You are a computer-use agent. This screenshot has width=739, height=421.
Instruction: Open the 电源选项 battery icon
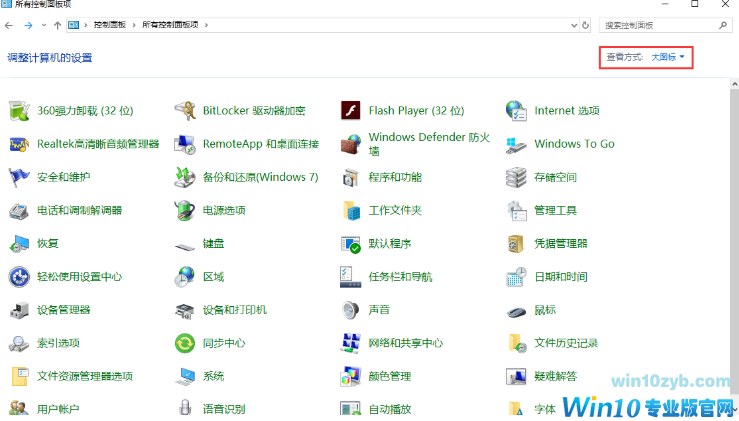click(x=185, y=210)
